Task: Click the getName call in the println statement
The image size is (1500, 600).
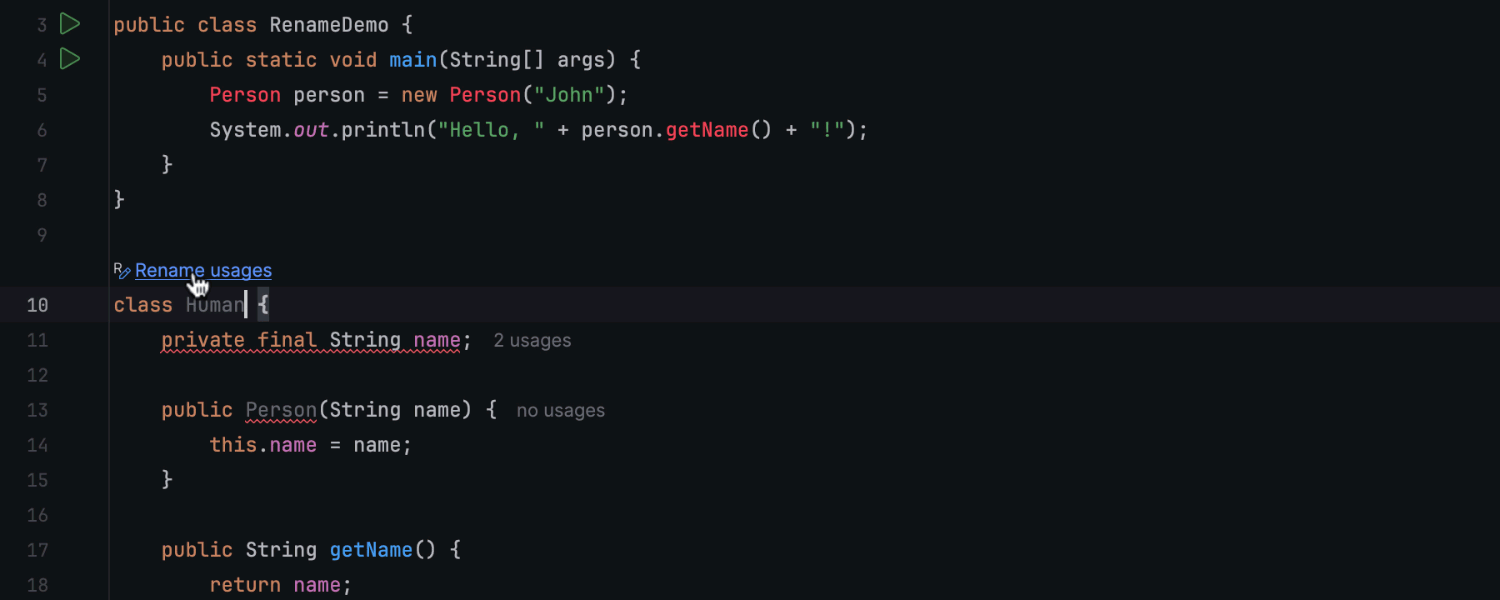Action: (707, 130)
